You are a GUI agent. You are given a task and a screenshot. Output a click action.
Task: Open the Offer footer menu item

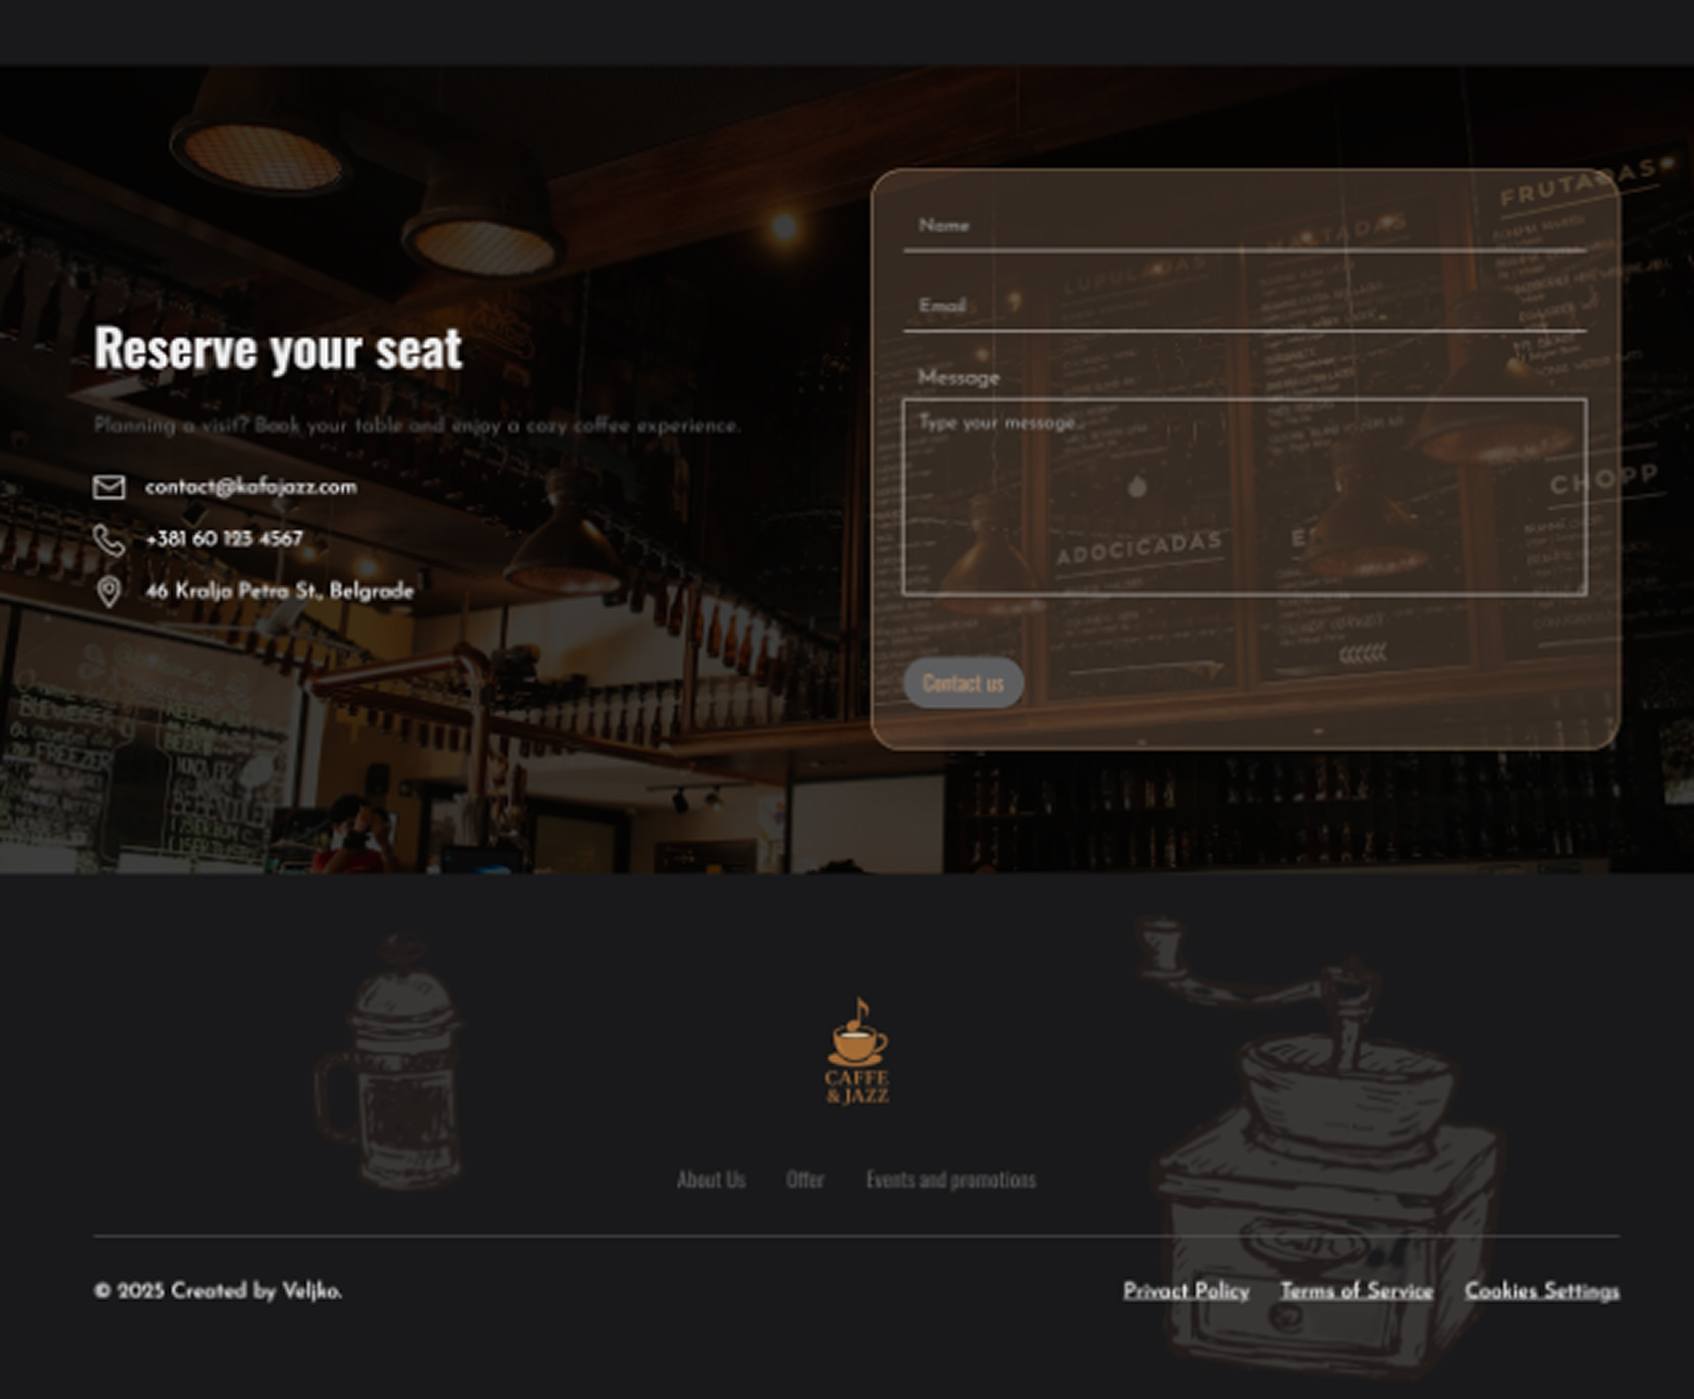pos(805,1180)
